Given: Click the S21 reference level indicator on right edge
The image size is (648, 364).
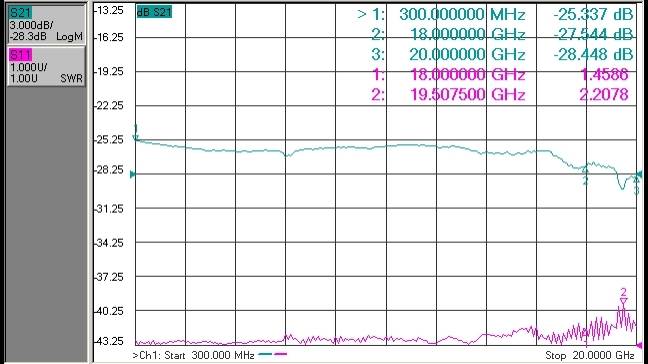Looking at the screenshot, I should (639, 174).
